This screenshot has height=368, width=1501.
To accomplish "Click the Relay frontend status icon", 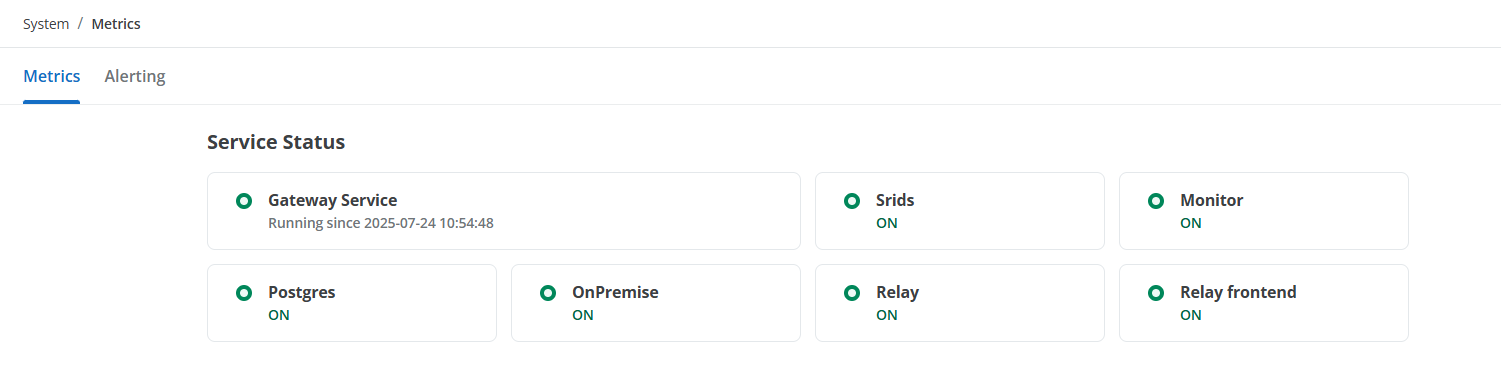I will point(1156,293).
